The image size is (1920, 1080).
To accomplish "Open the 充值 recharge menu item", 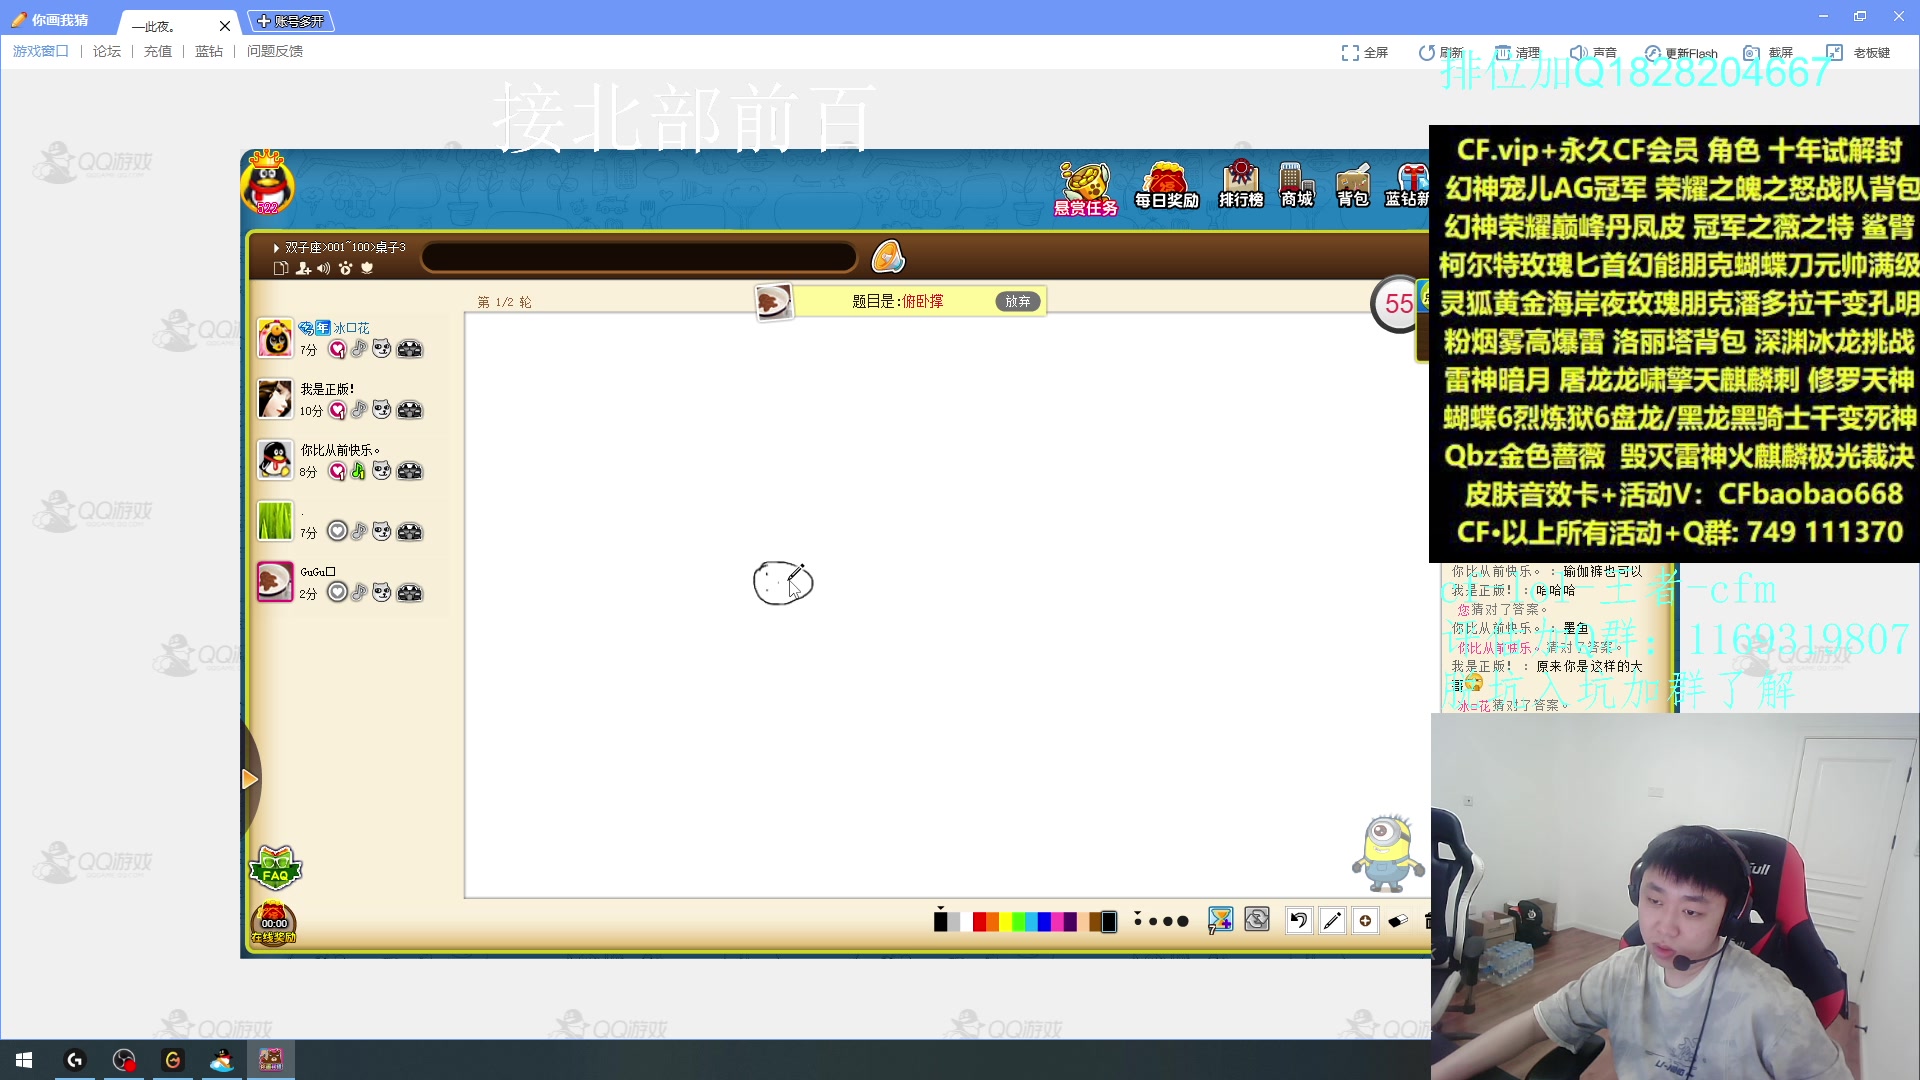I will tap(158, 52).
